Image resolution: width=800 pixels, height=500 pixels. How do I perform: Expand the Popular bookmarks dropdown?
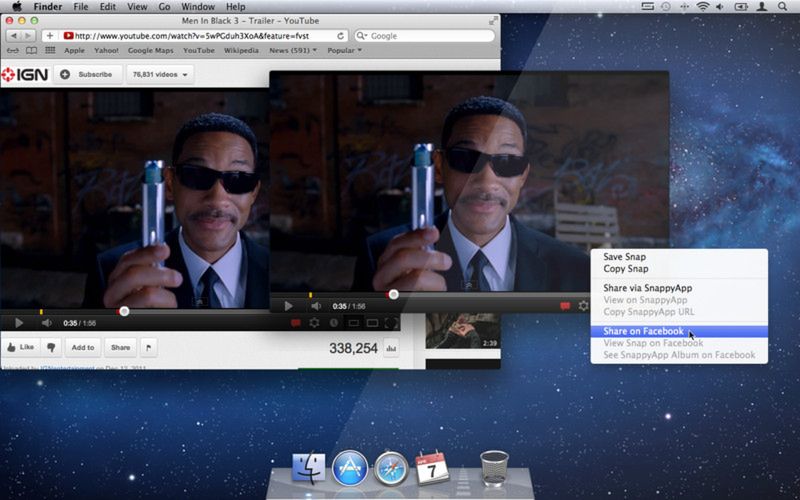point(347,50)
